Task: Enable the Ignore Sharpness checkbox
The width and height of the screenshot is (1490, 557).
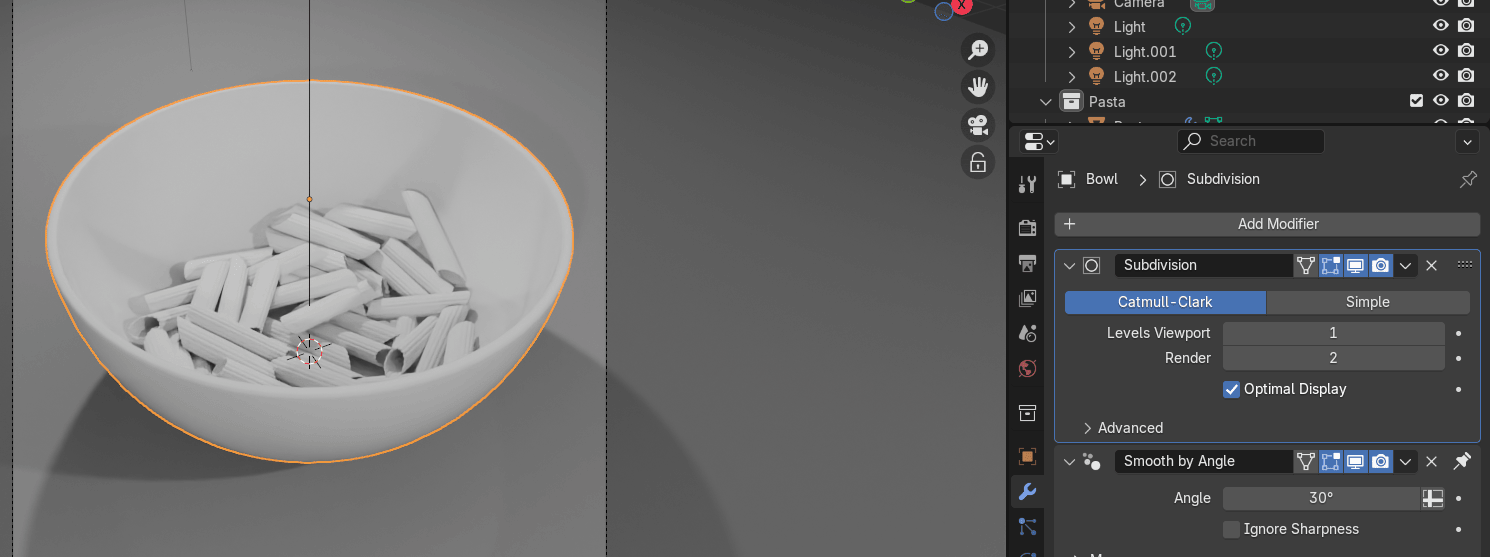Action: coord(1232,529)
